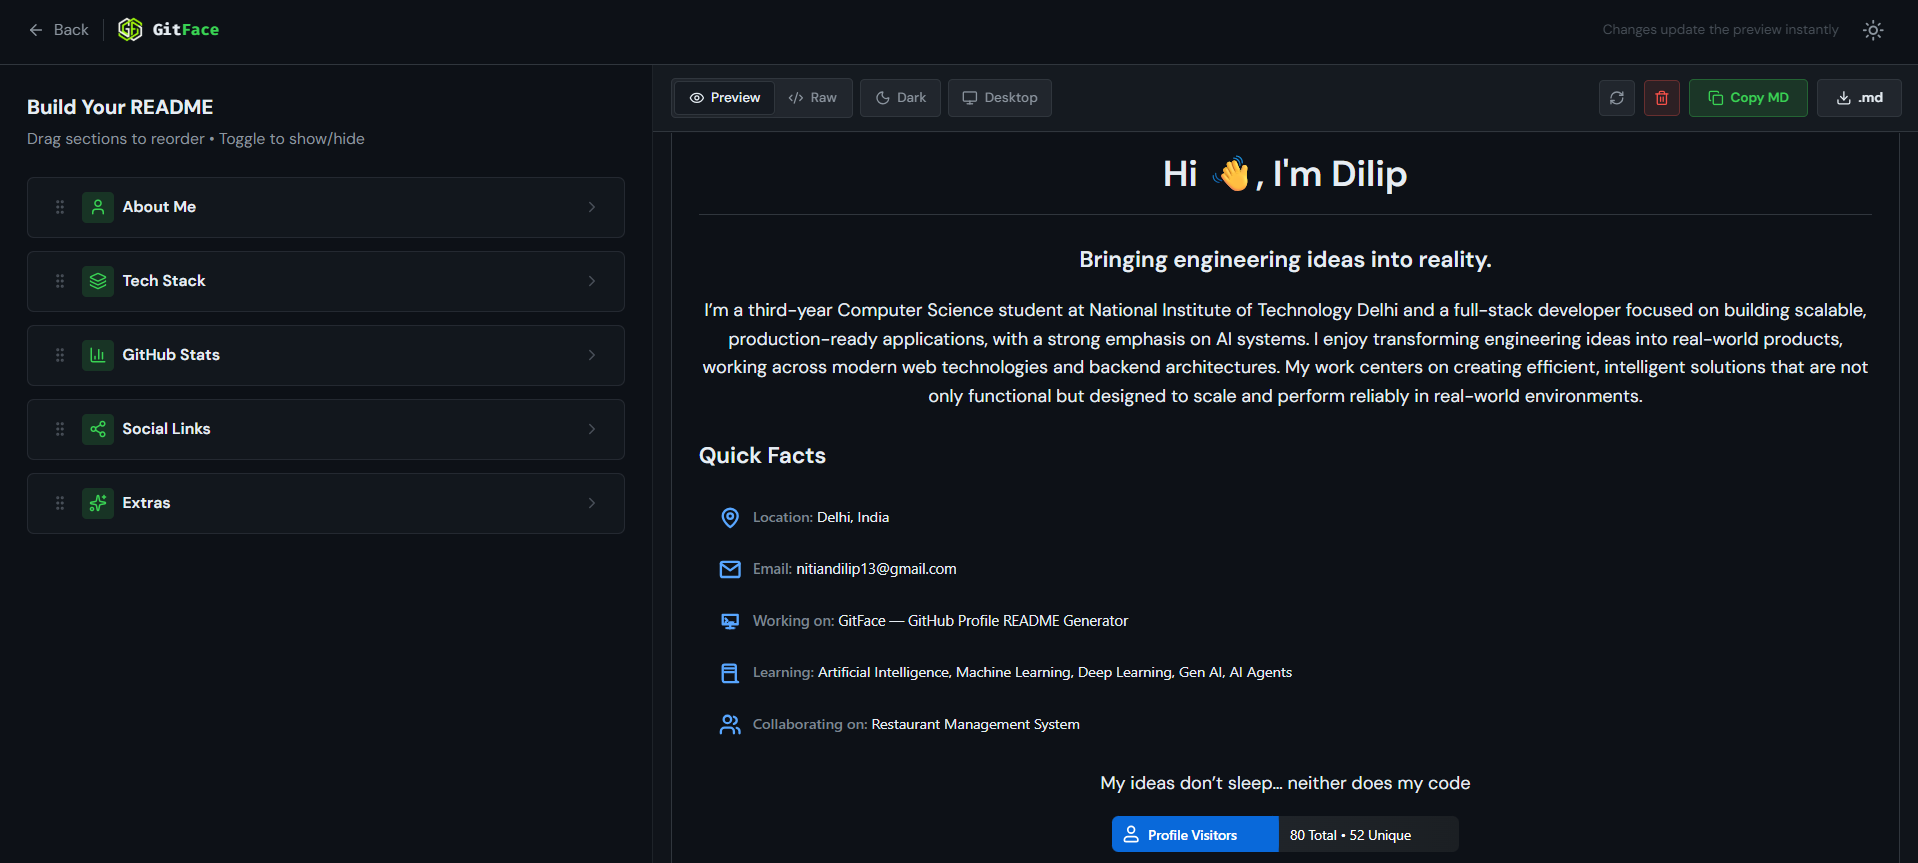Click the Social Links section label
1918x863 pixels.
pyautogui.click(x=166, y=429)
